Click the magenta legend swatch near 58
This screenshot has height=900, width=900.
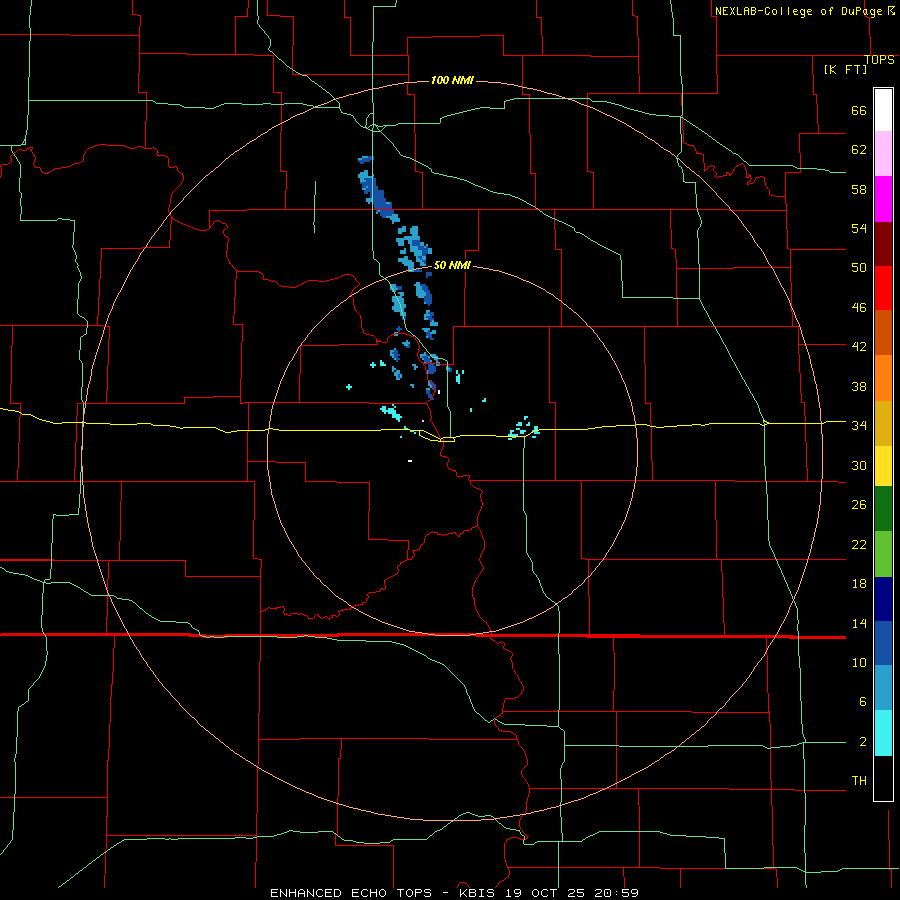pos(883,199)
